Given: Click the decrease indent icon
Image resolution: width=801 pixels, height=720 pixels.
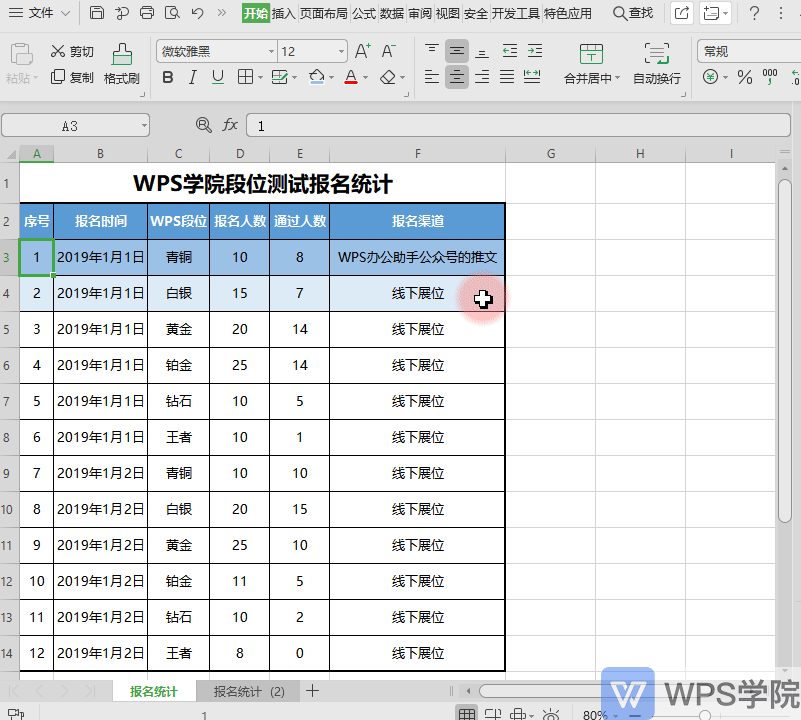Looking at the screenshot, I should click(x=510, y=51).
